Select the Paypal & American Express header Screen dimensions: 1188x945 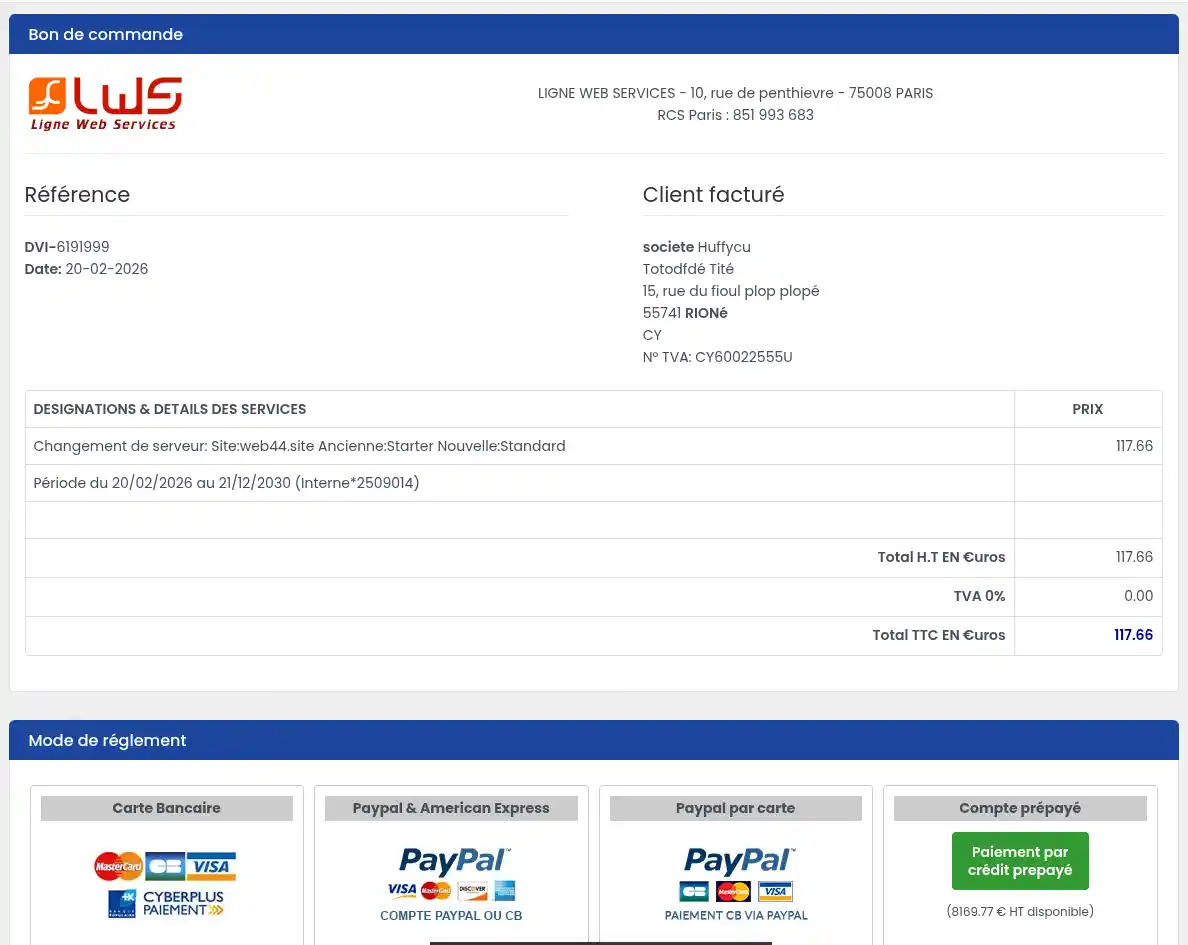[451, 808]
